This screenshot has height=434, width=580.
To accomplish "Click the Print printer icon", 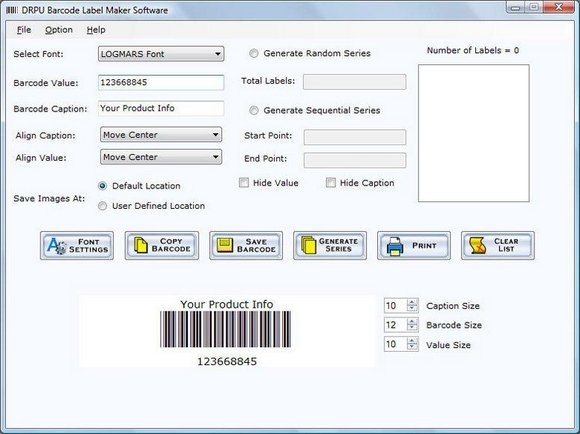I will (x=395, y=246).
